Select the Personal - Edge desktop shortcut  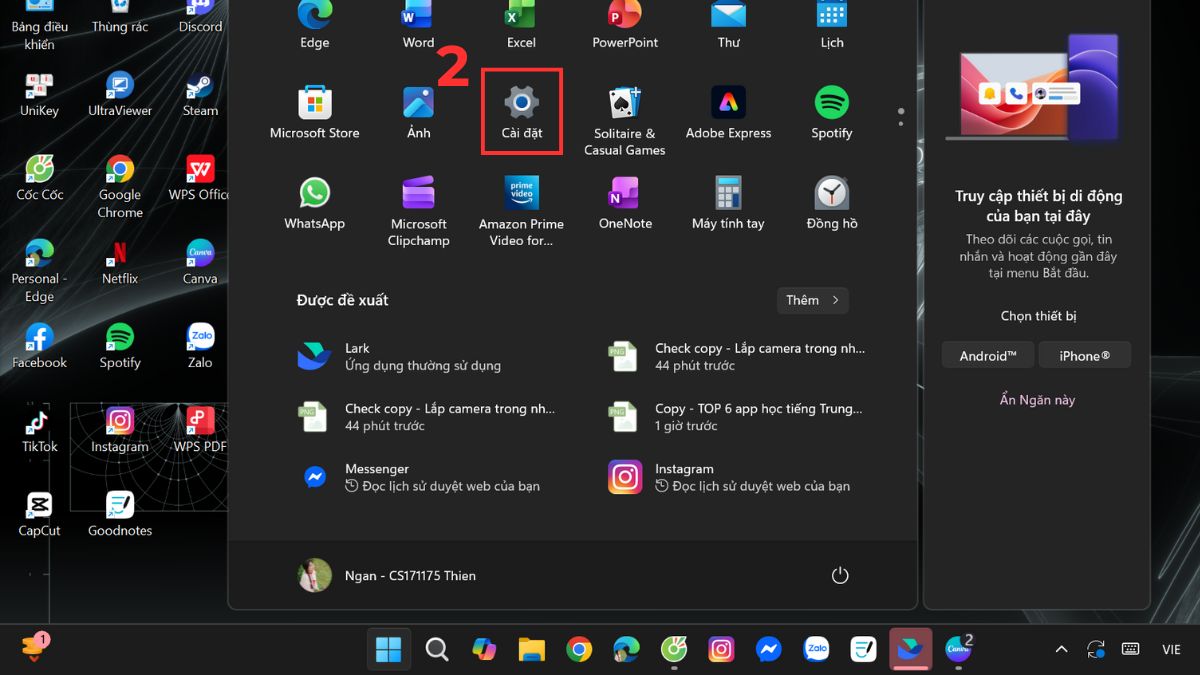(39, 271)
